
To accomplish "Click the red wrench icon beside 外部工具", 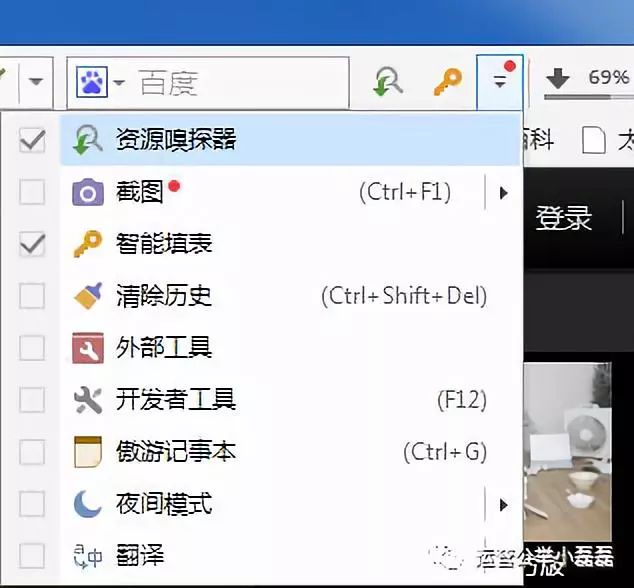I will pyautogui.click(x=88, y=348).
